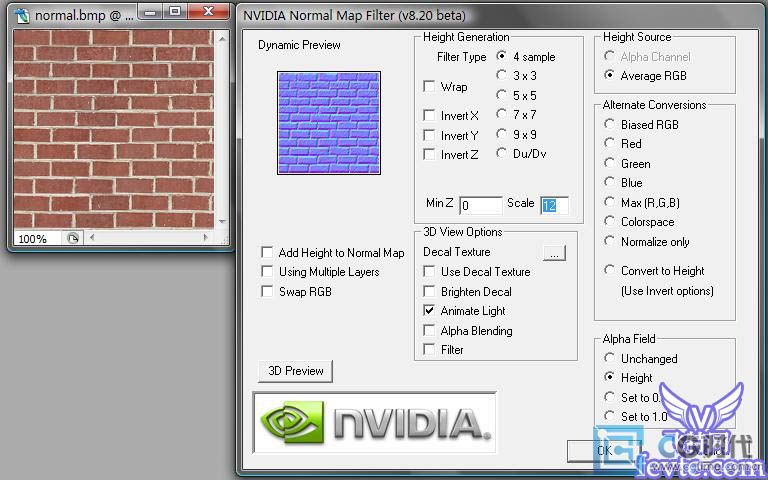
Task: Enable the Swap RGB checkbox
Action: pyautogui.click(x=267, y=291)
